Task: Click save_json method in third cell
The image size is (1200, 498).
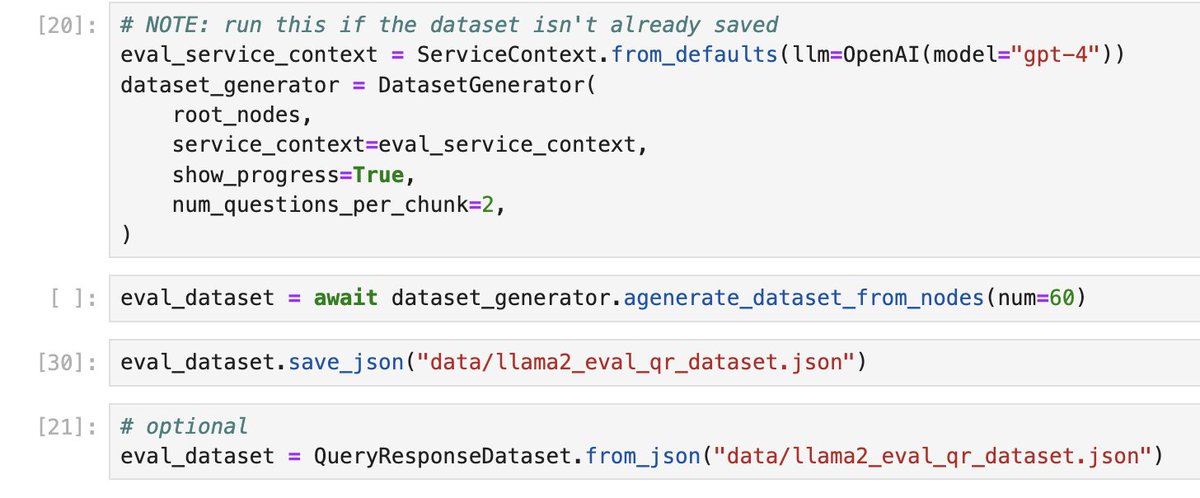Action: coord(348,361)
